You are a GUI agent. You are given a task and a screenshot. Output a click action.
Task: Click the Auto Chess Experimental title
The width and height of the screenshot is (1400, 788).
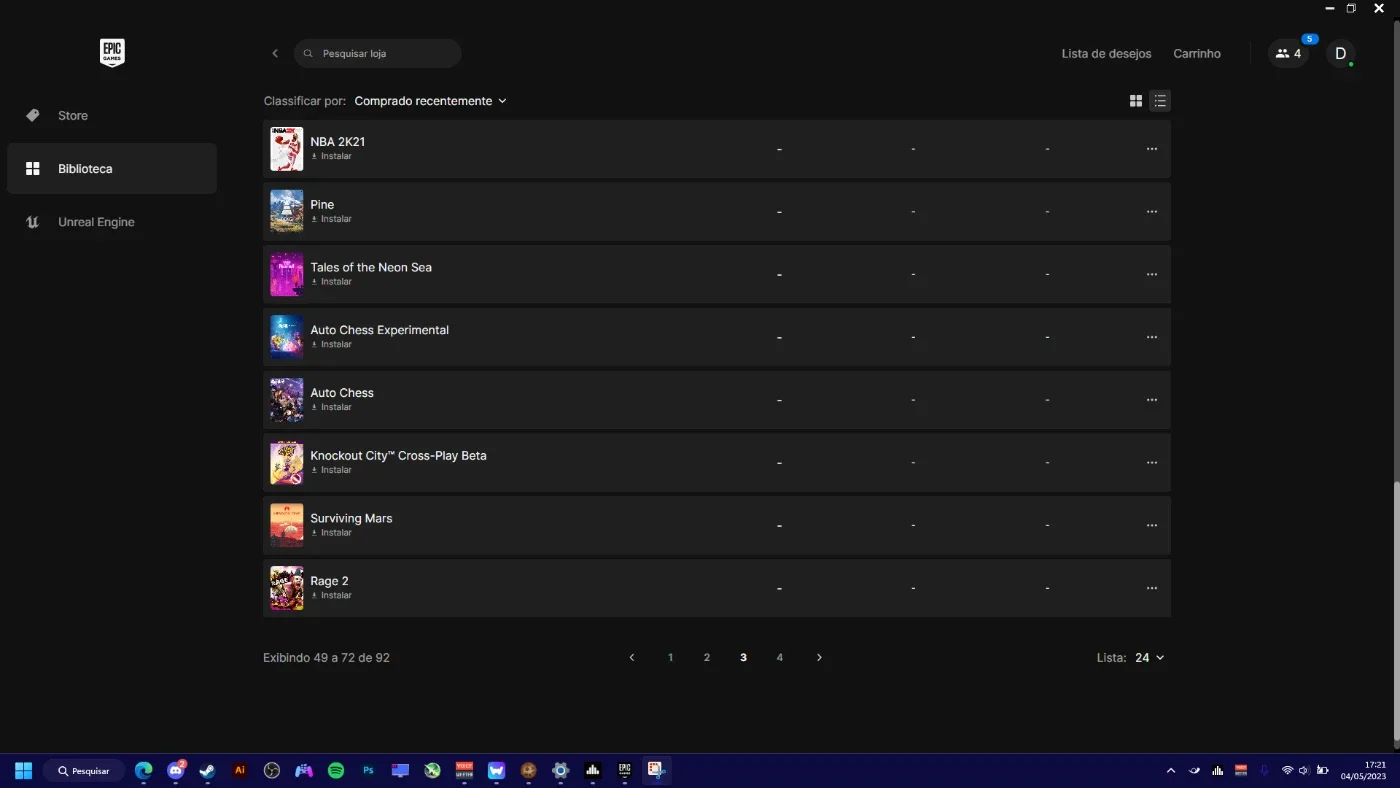click(379, 330)
